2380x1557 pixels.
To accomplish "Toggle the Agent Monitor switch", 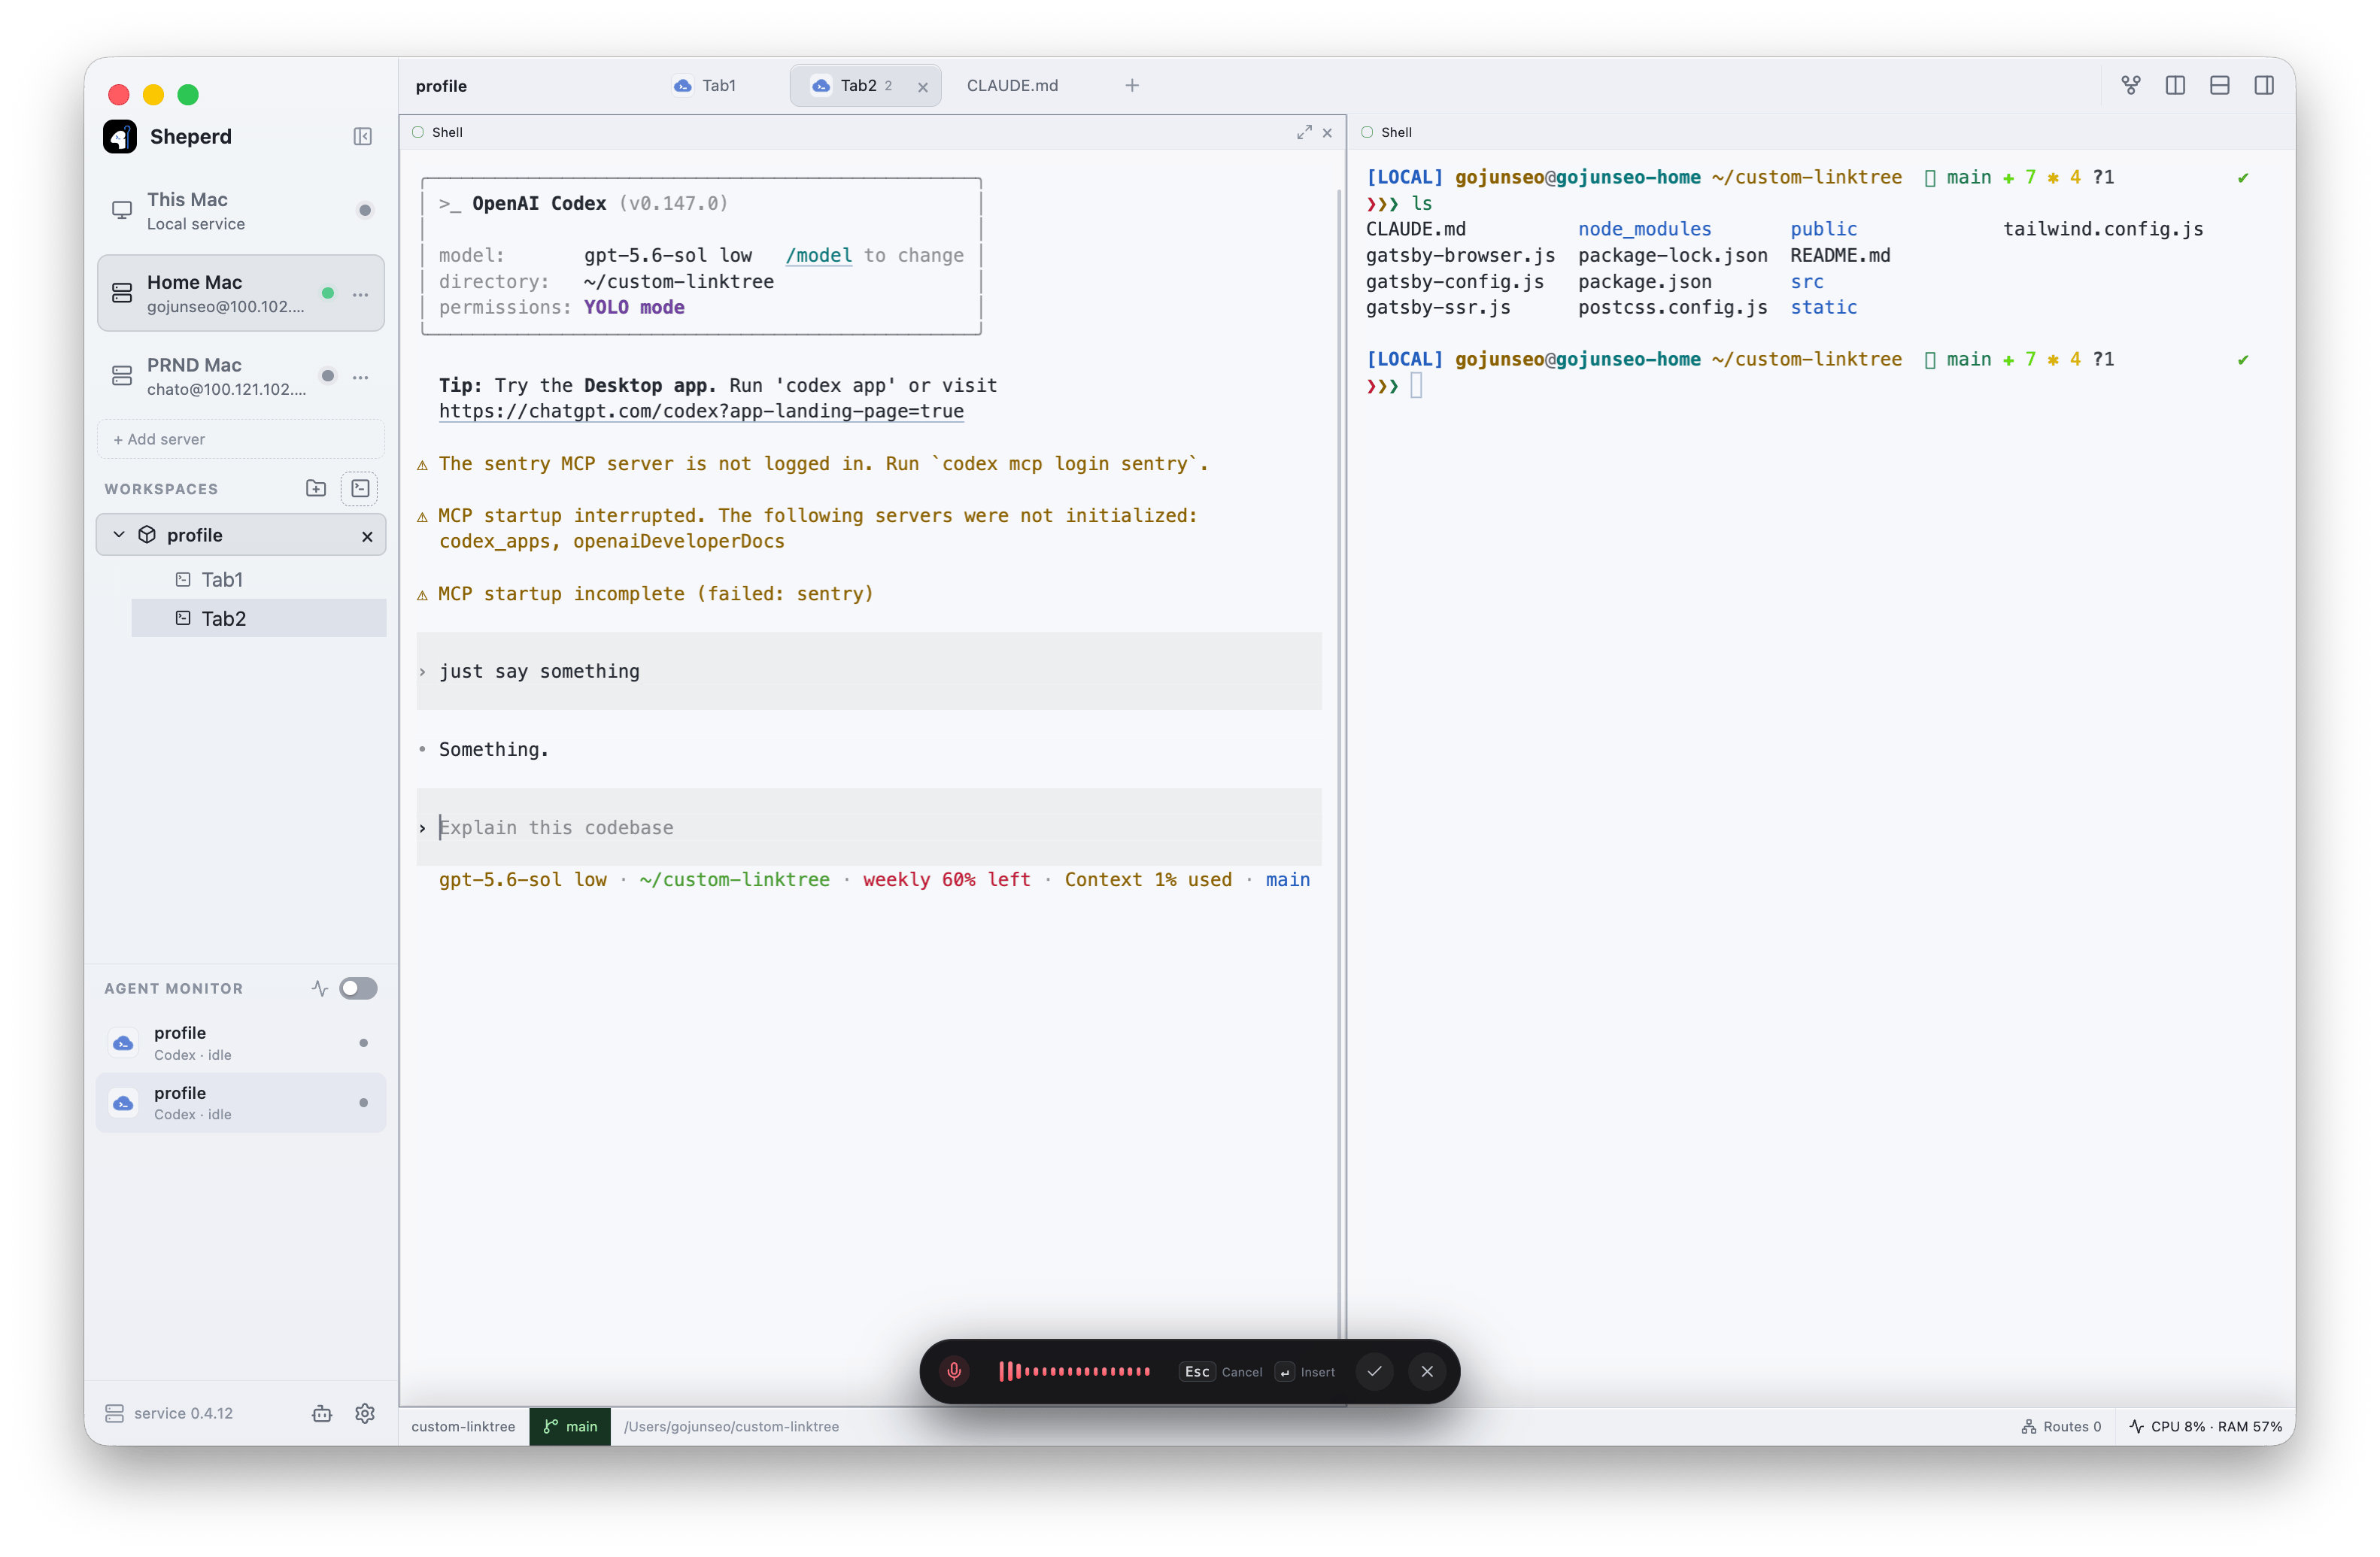I will click(358, 989).
